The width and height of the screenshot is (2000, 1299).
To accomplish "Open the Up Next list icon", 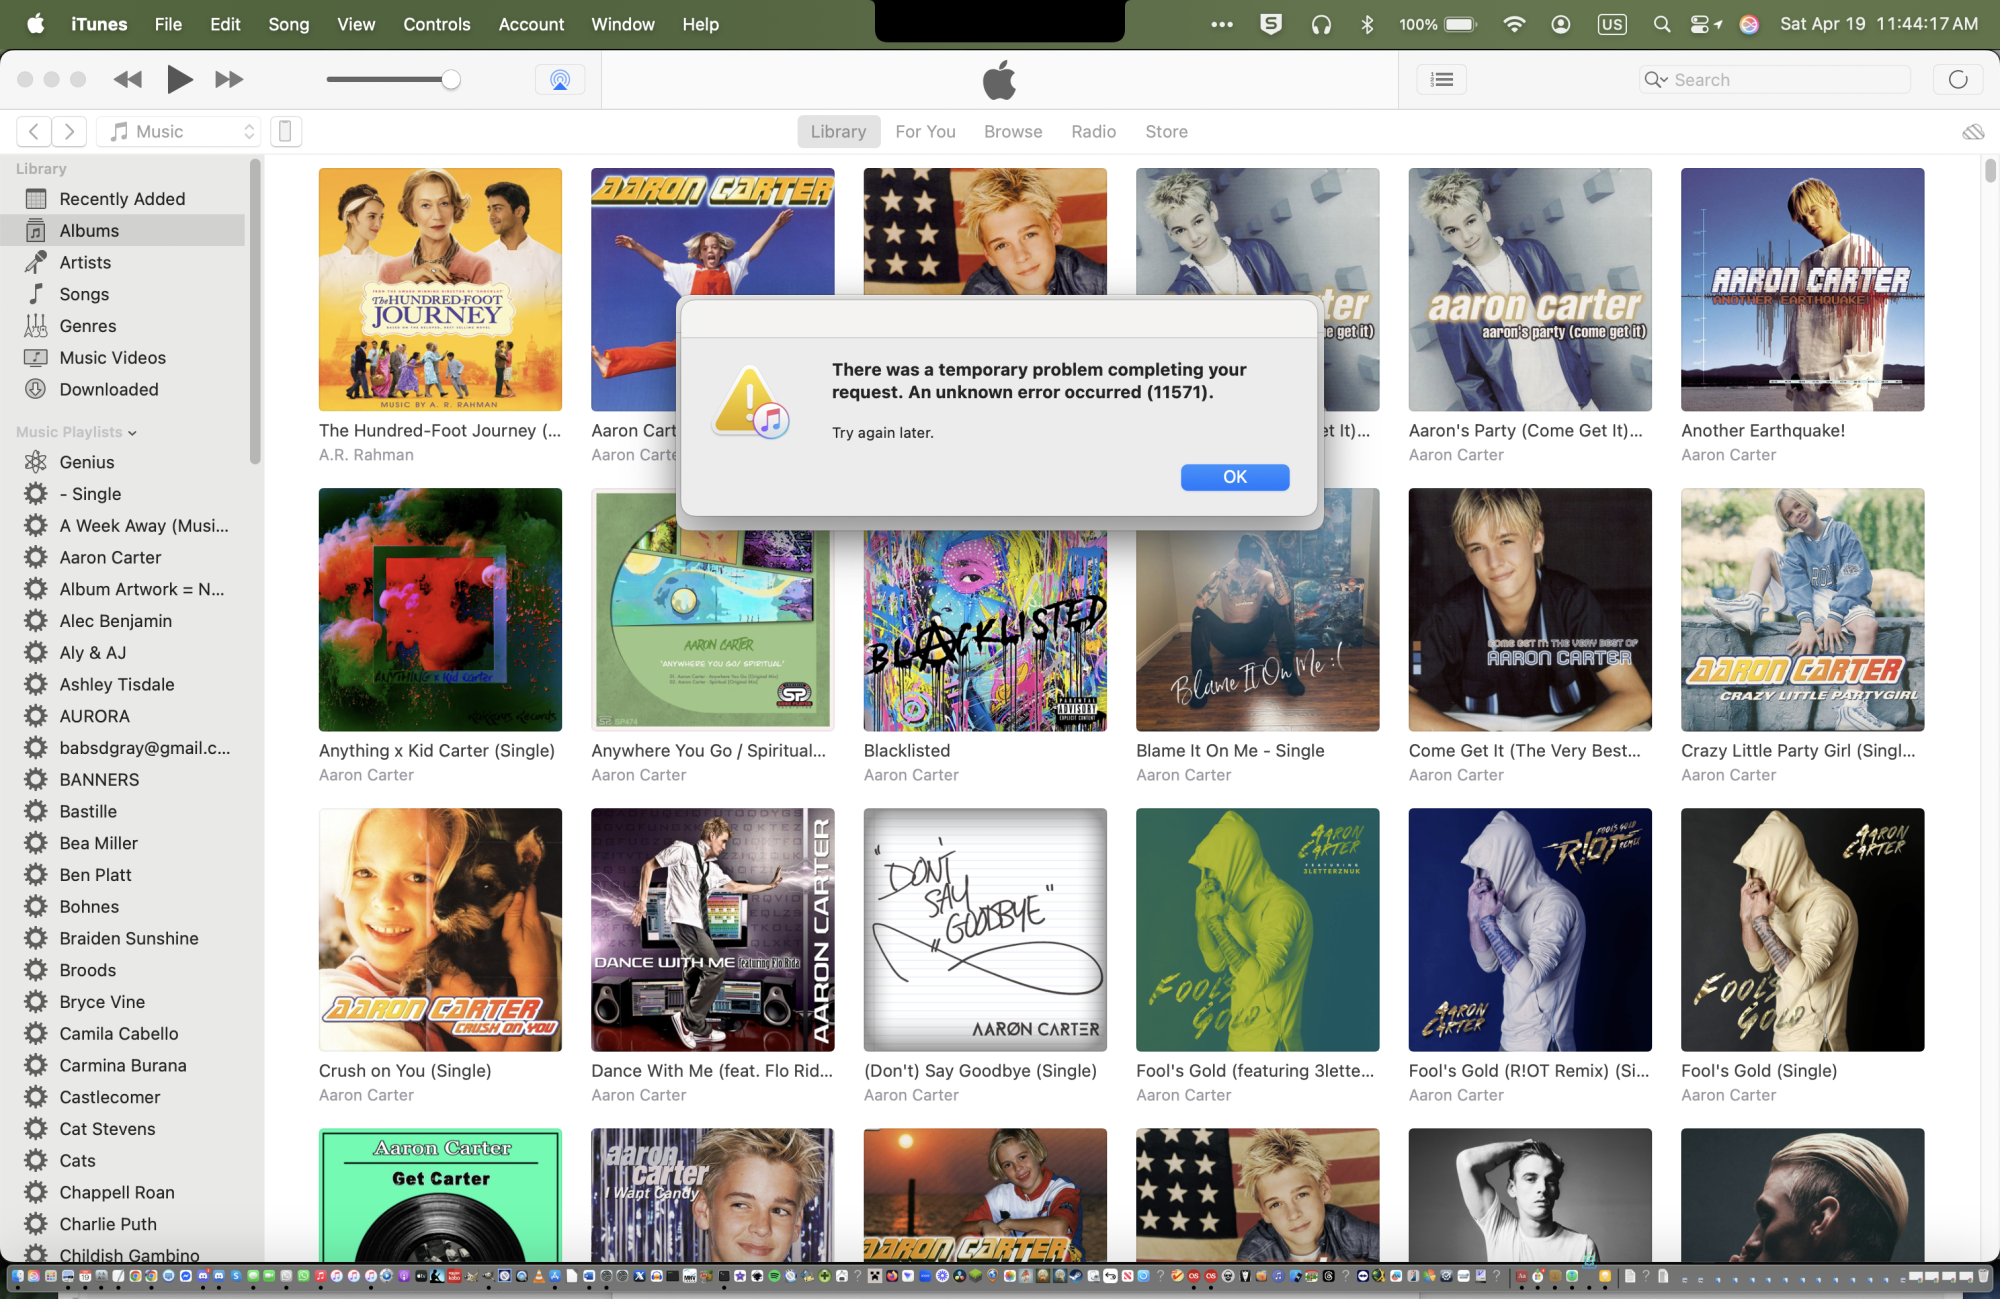I will [1441, 80].
